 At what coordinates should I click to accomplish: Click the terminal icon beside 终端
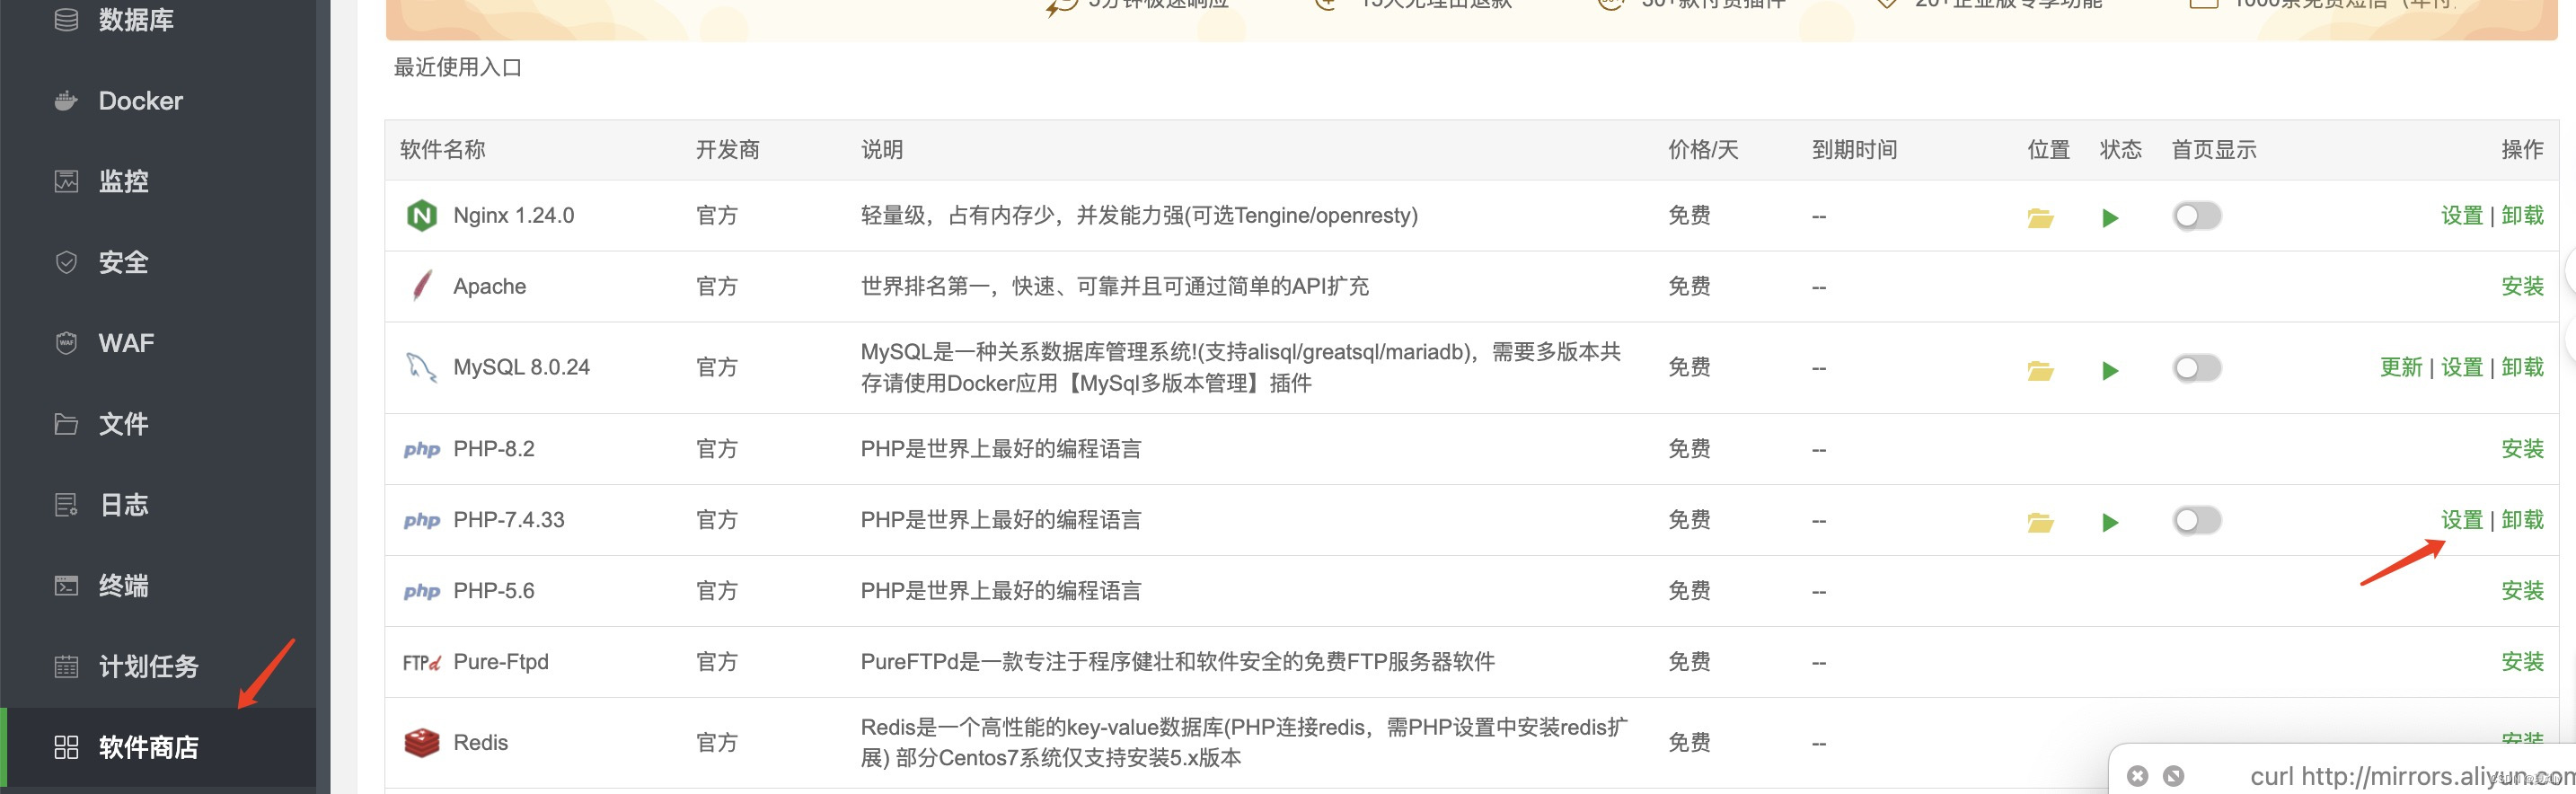coord(66,586)
